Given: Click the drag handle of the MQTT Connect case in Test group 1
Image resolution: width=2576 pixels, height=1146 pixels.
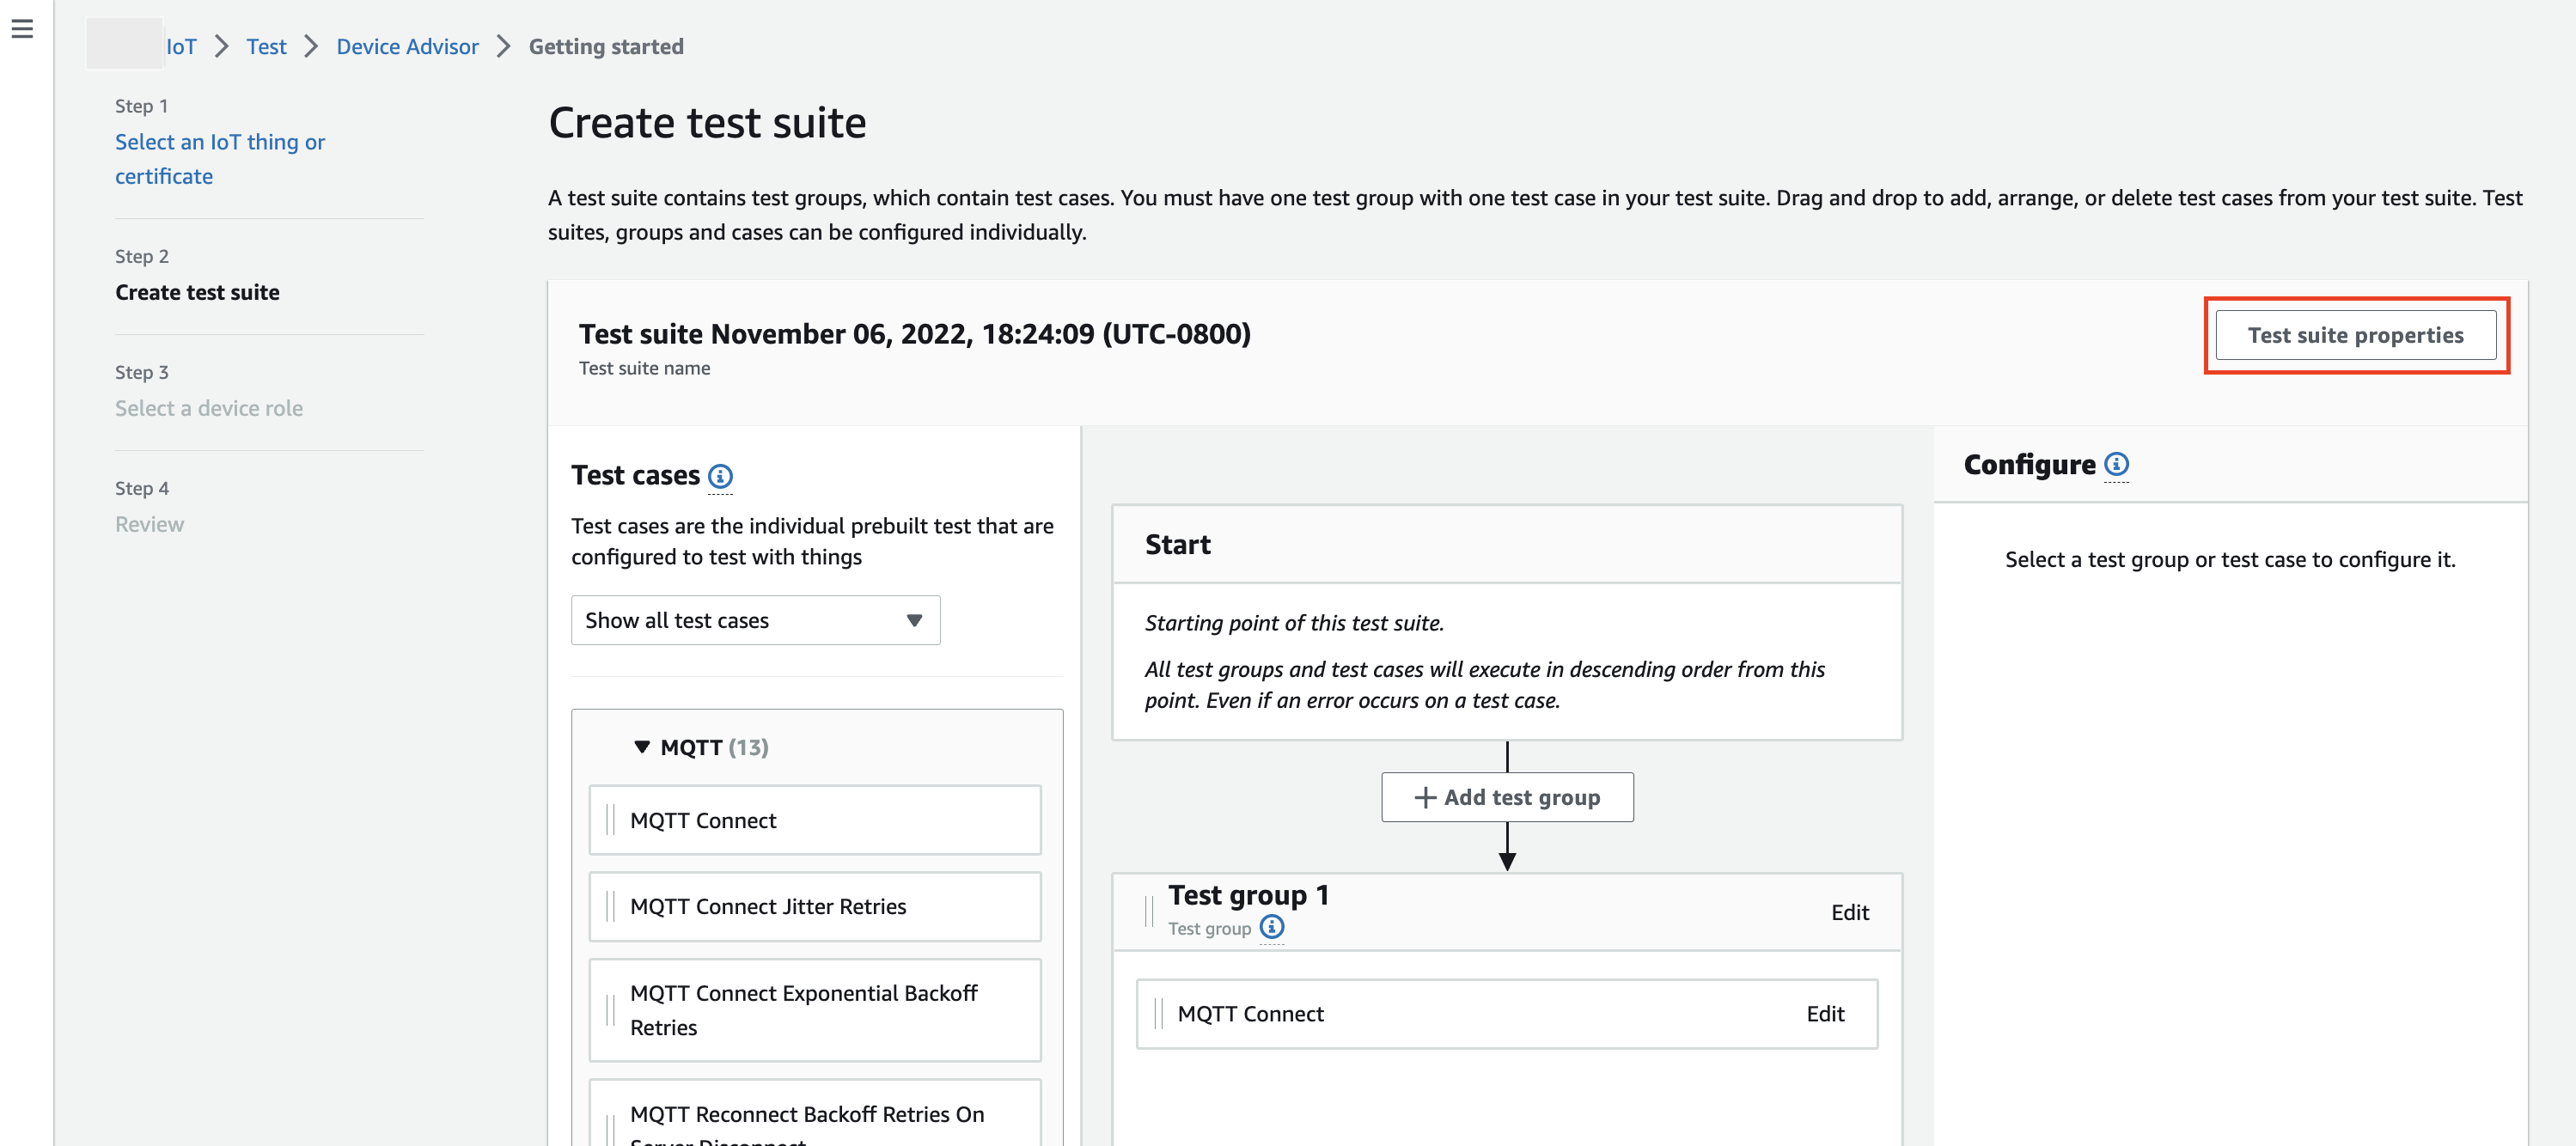Looking at the screenshot, I should point(1158,1013).
